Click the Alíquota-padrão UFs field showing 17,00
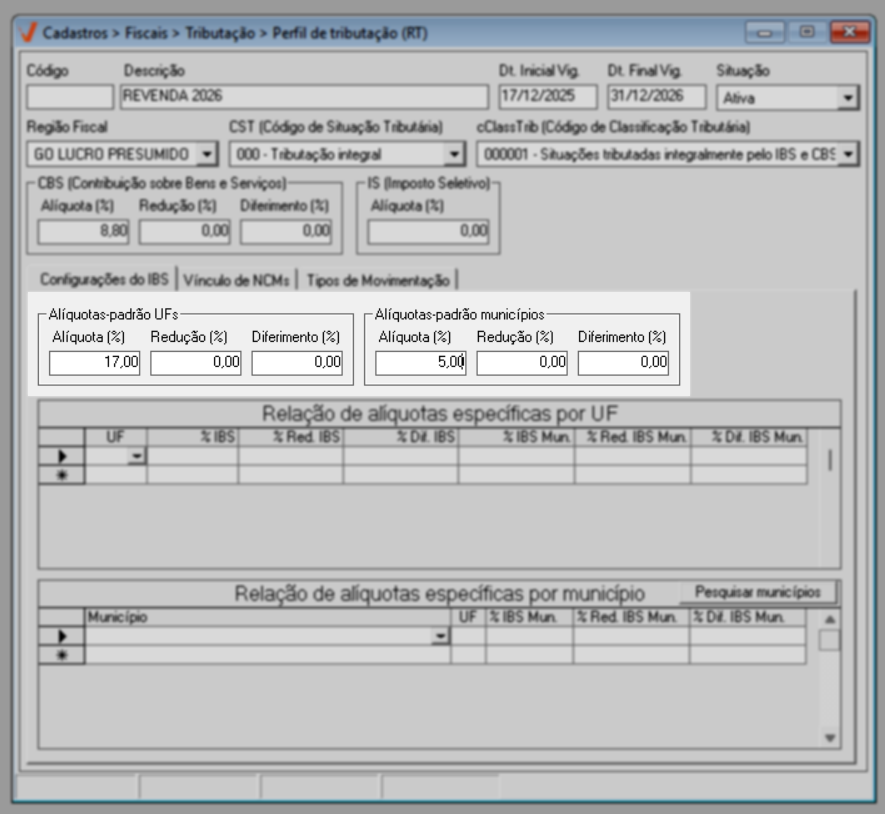Image resolution: width=885 pixels, height=814 pixels. [95, 363]
